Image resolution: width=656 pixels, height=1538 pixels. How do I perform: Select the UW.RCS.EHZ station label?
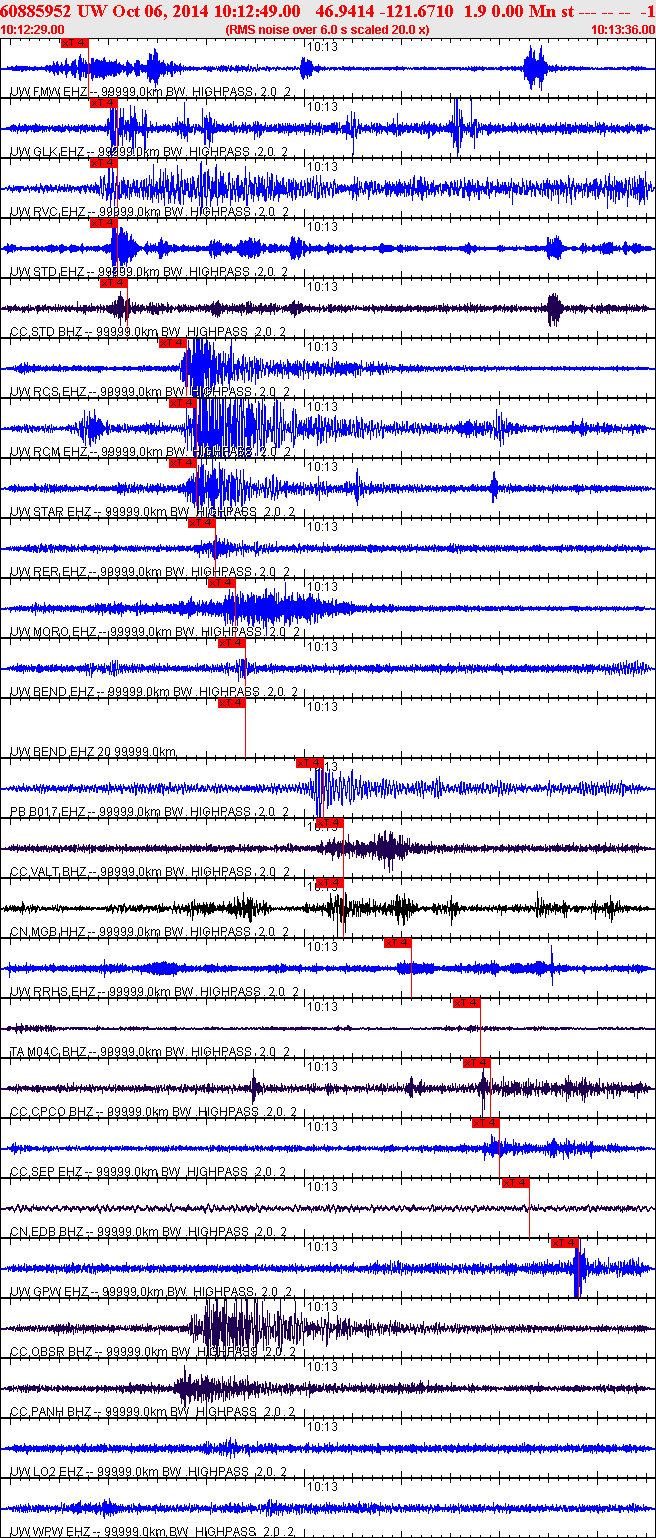[150, 392]
